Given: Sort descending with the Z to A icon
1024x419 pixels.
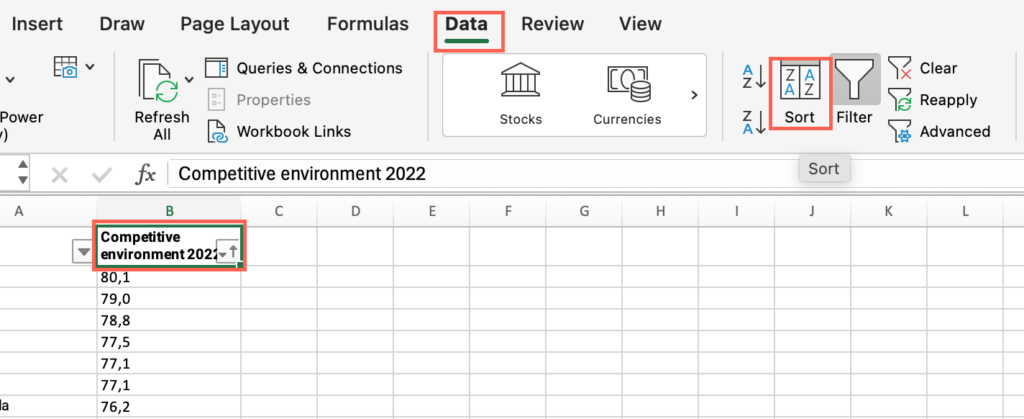Looking at the screenshot, I should pos(755,122).
